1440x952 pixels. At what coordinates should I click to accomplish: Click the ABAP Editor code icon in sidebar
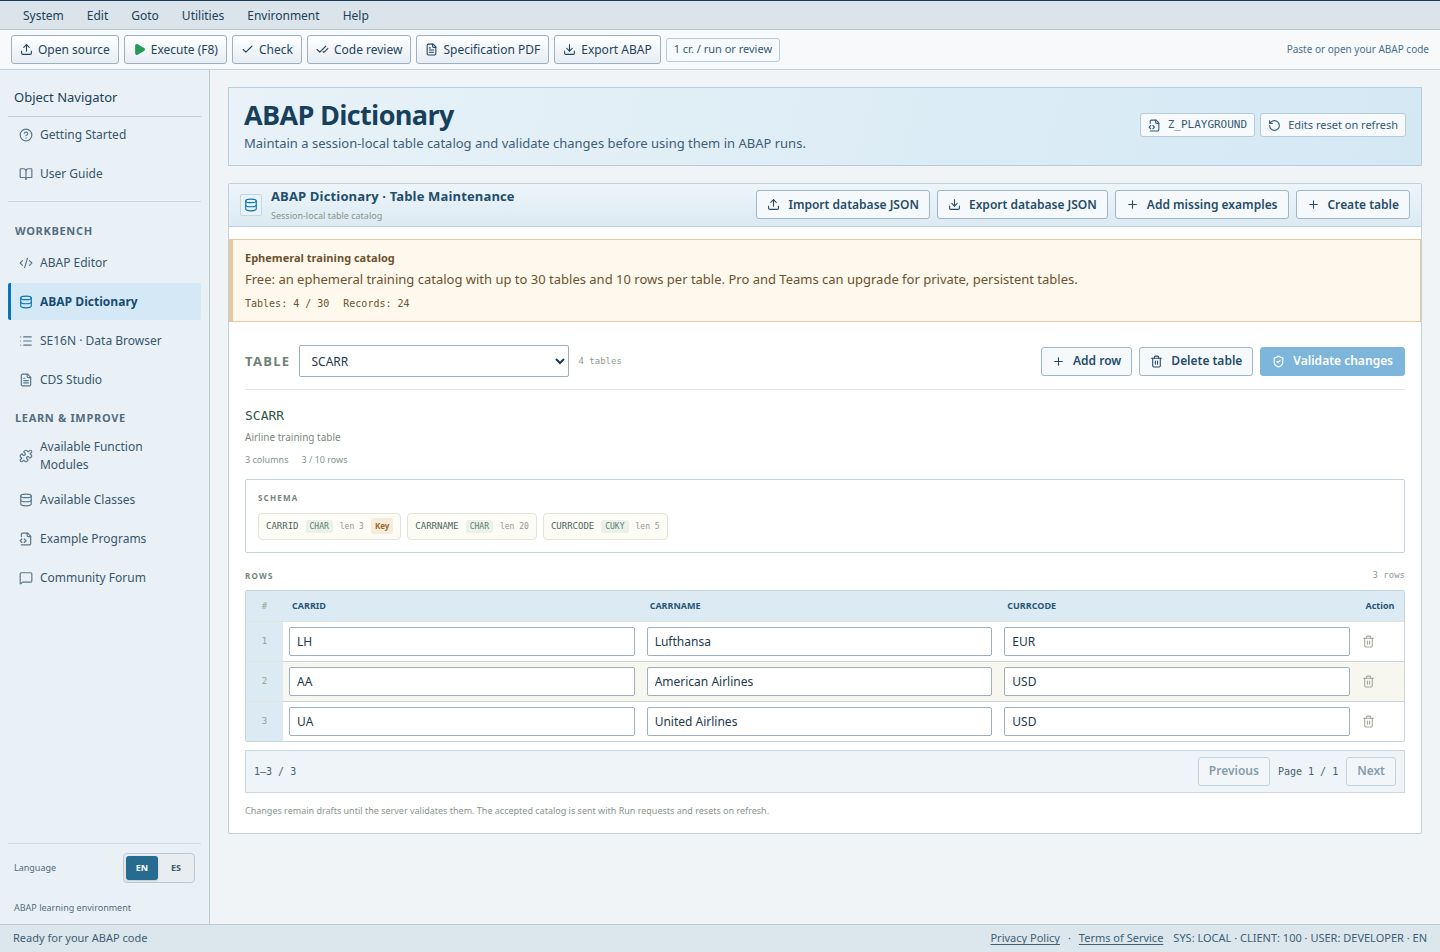click(26, 263)
